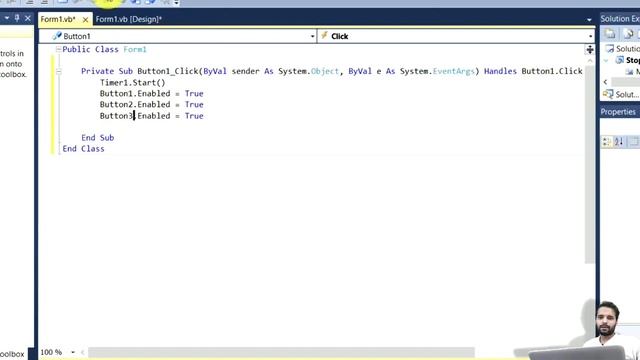640x360 pixels.
Task: Collapse the Public Class Form1 outline
Action: click(x=58, y=49)
